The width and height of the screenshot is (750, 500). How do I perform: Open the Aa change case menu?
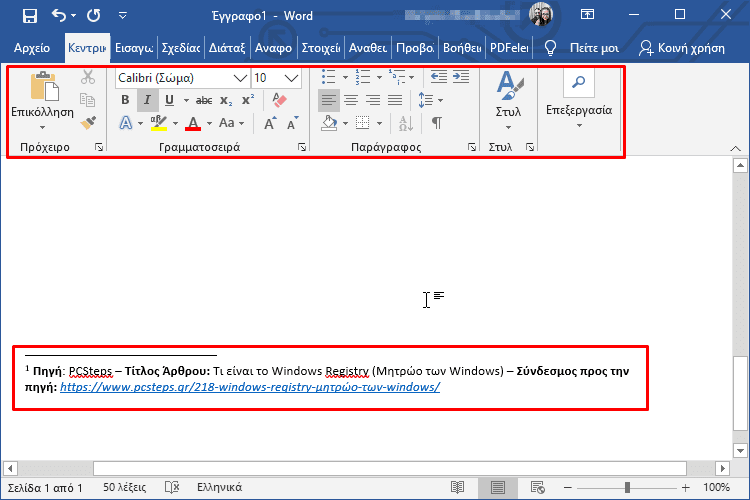point(232,123)
